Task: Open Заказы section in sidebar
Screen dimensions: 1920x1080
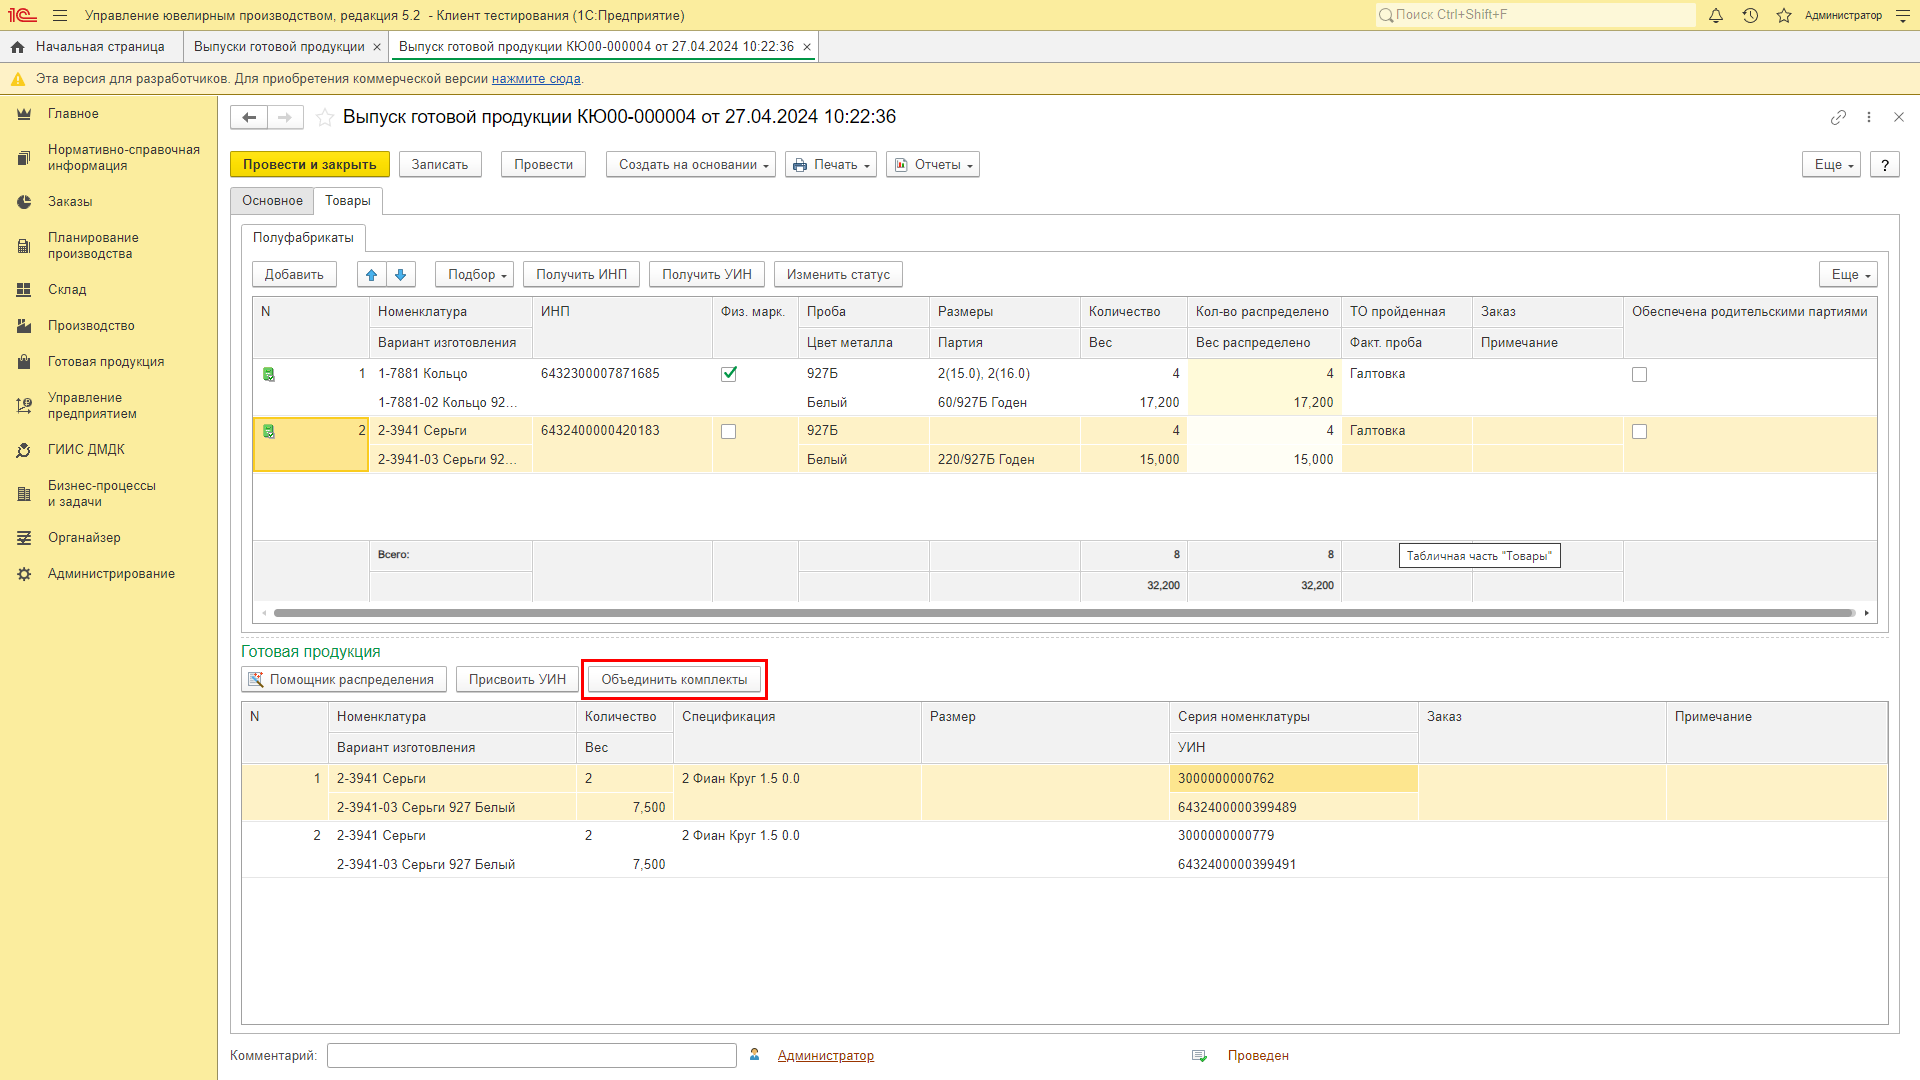Action: tap(70, 202)
